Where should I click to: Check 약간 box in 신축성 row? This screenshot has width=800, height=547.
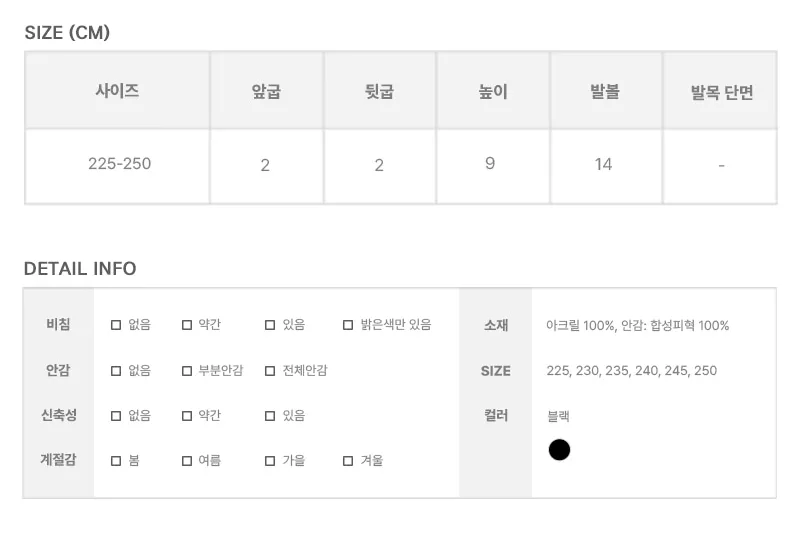click(x=187, y=416)
